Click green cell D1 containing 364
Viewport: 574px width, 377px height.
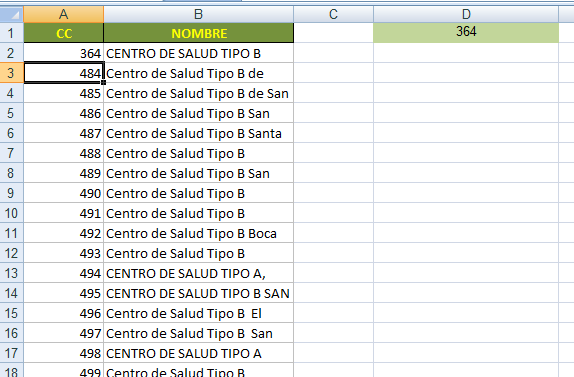tap(466, 33)
